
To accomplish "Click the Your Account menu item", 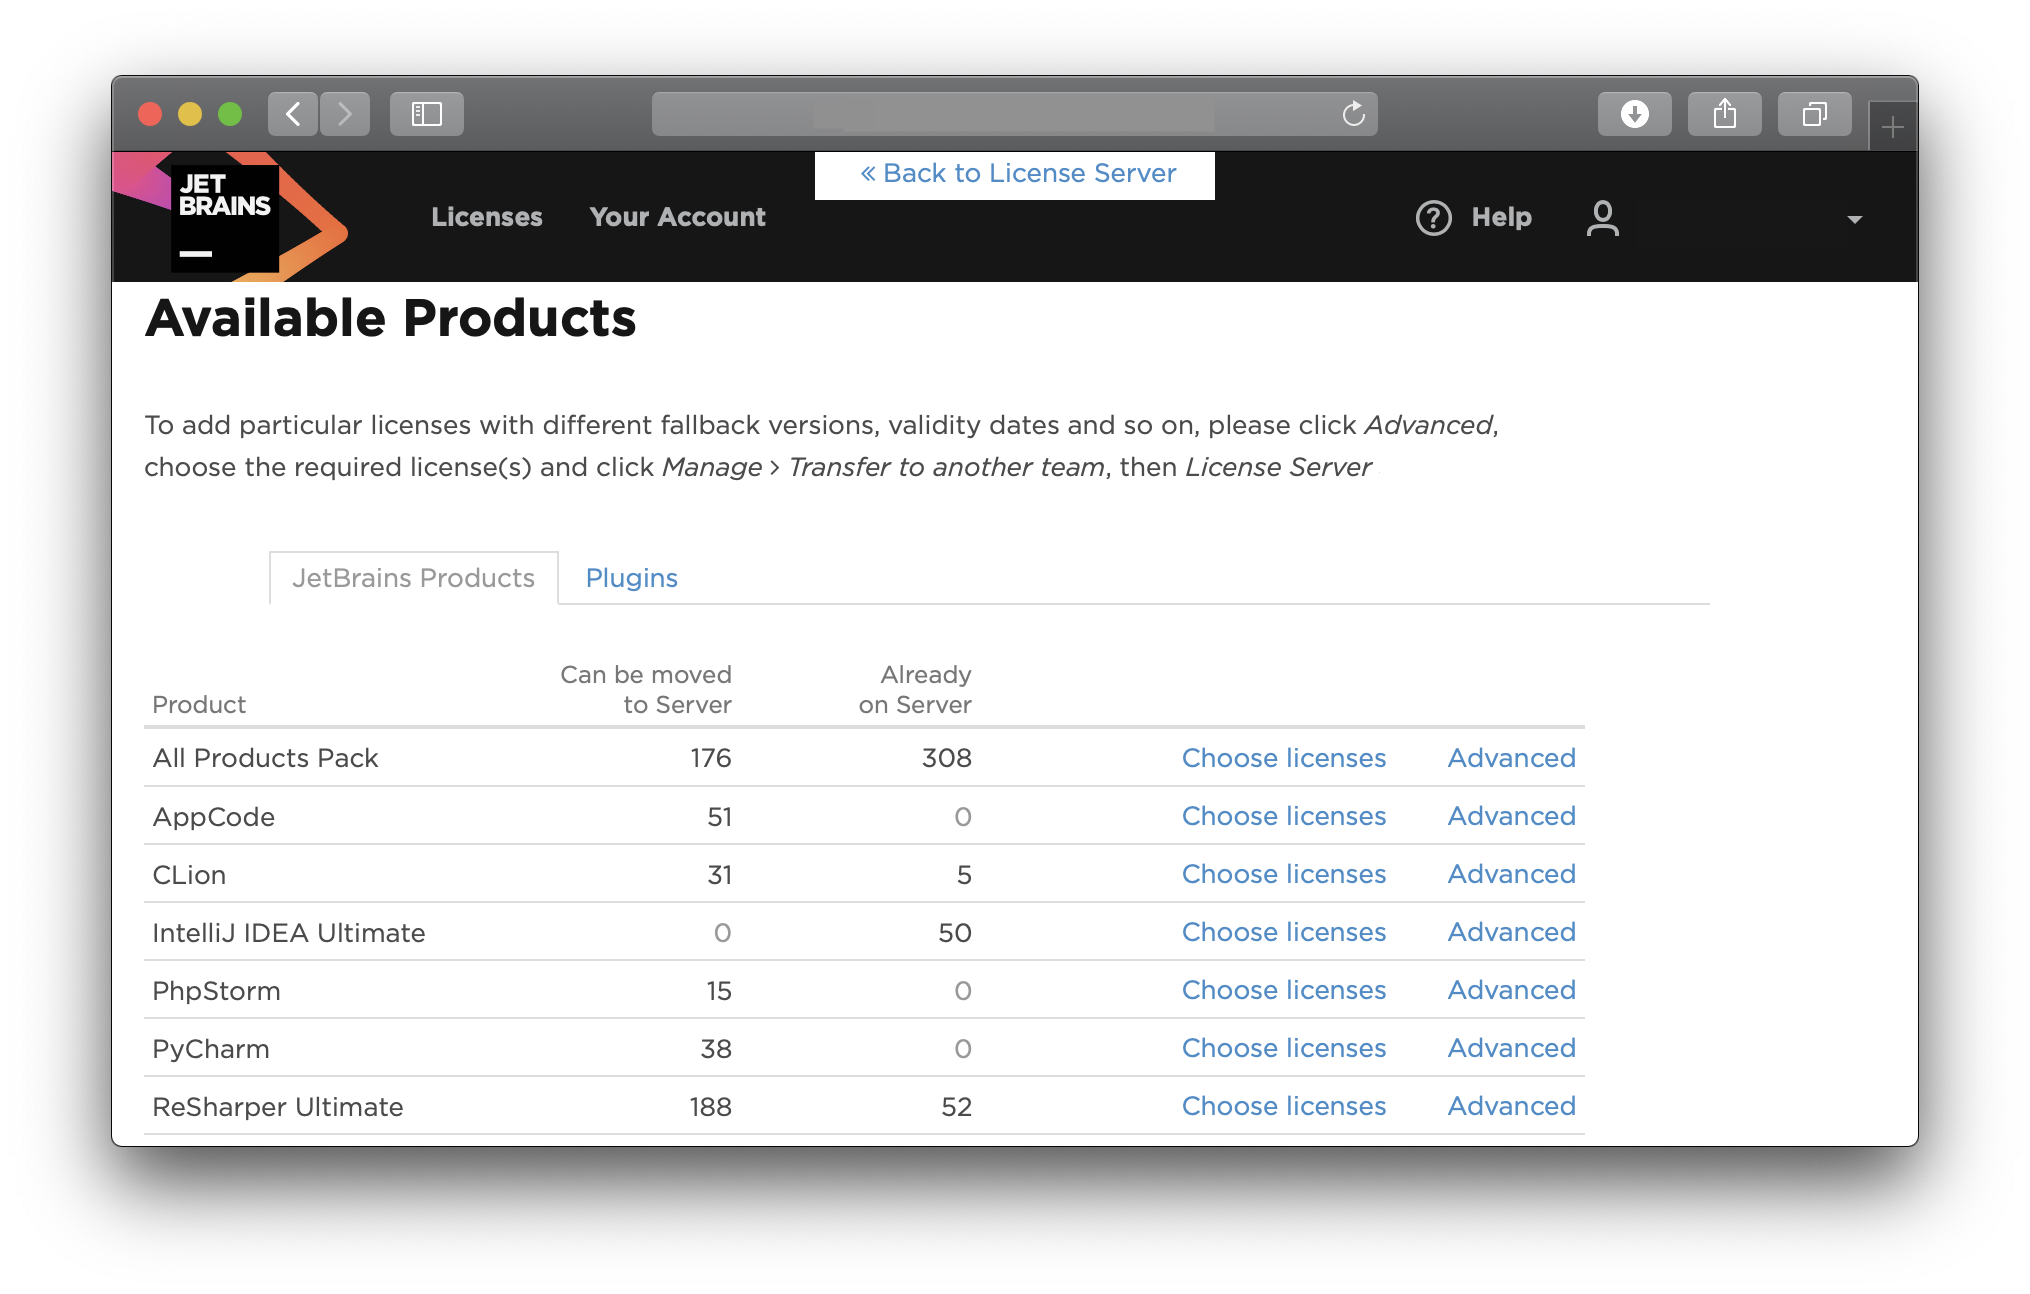I will tap(676, 217).
